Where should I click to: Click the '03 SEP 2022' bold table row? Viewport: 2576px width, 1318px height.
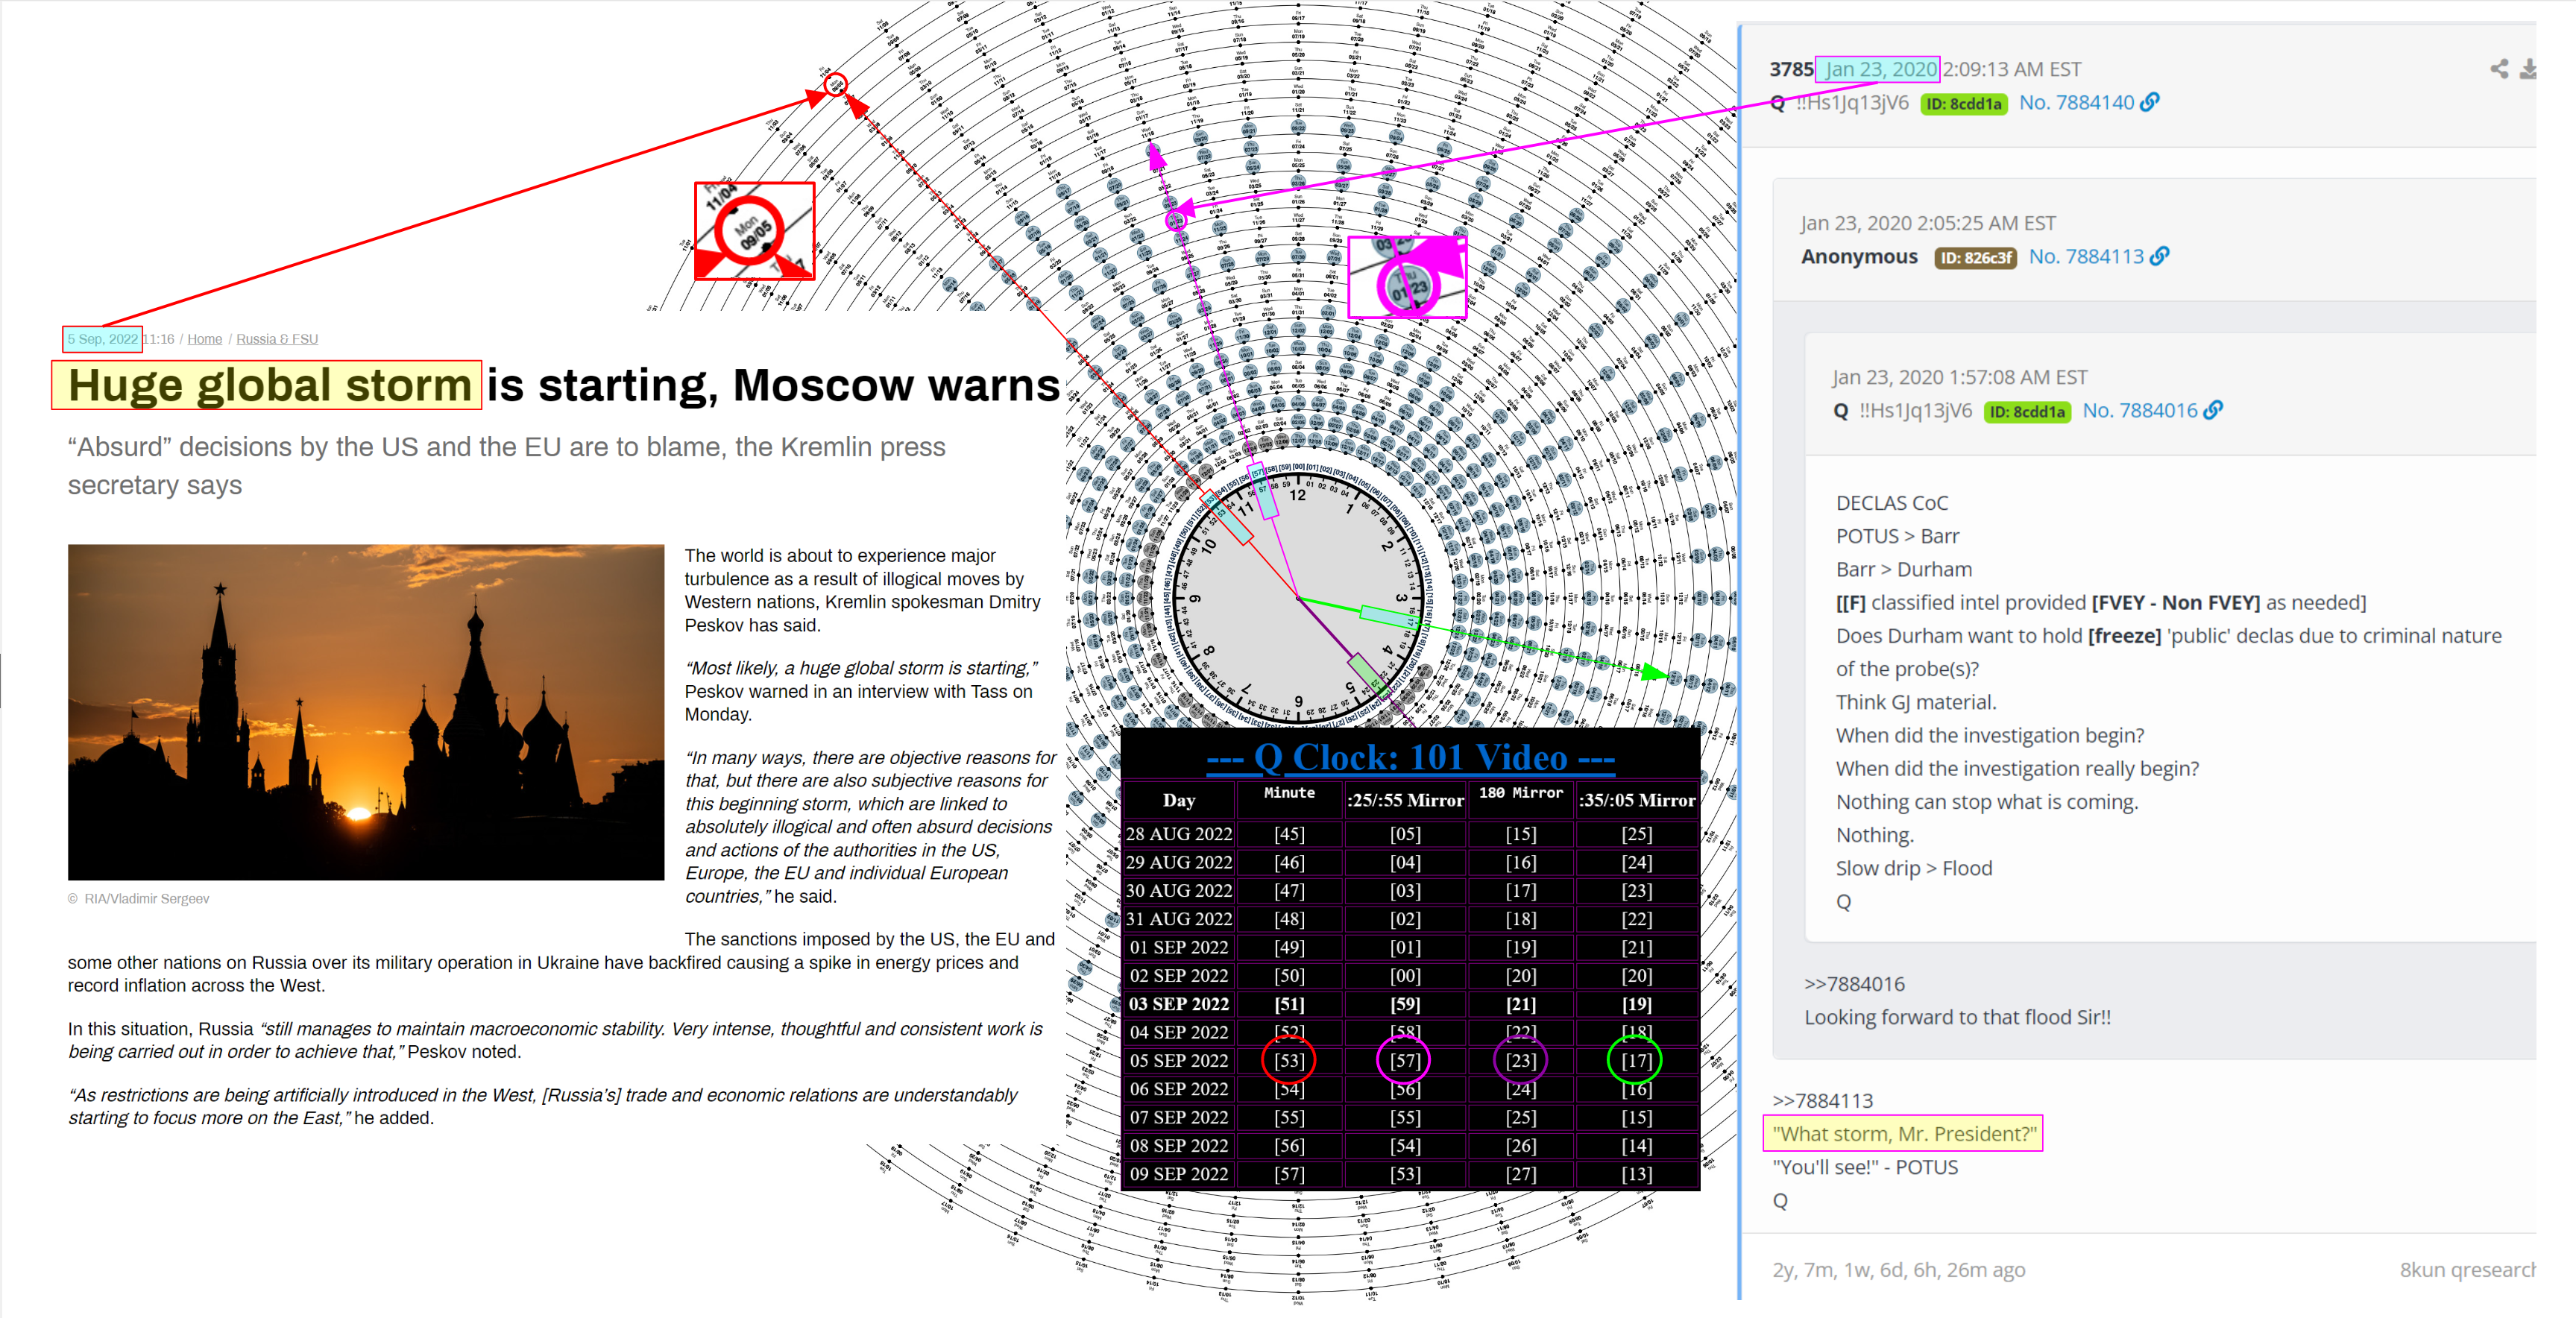pyautogui.click(x=1410, y=1004)
